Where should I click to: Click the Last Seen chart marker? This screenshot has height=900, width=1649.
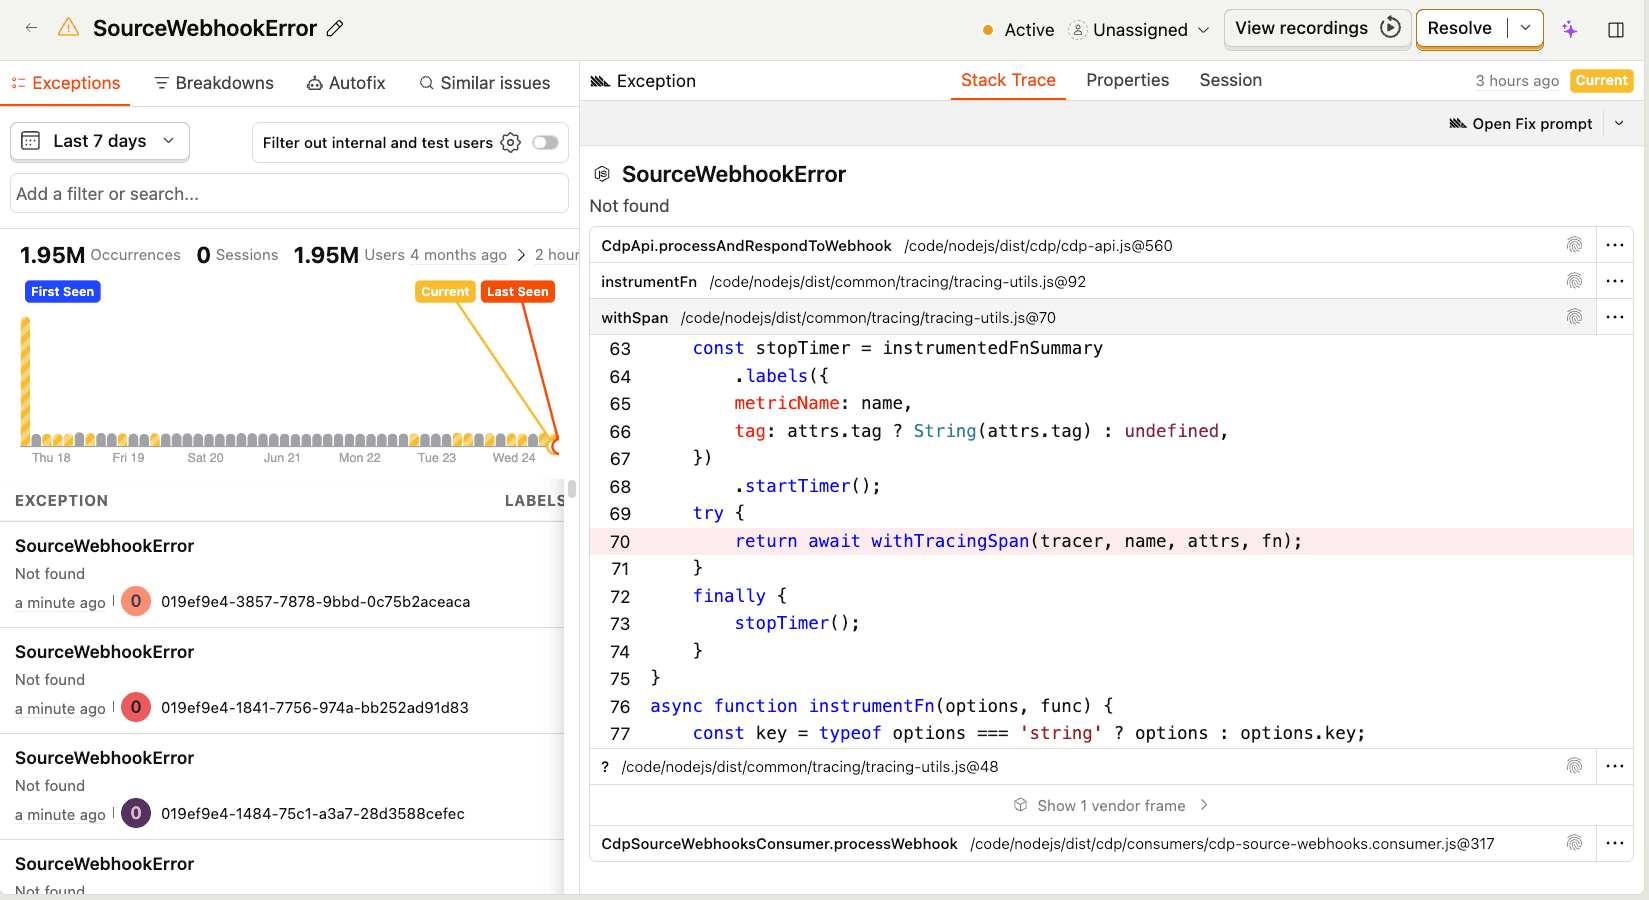(518, 291)
